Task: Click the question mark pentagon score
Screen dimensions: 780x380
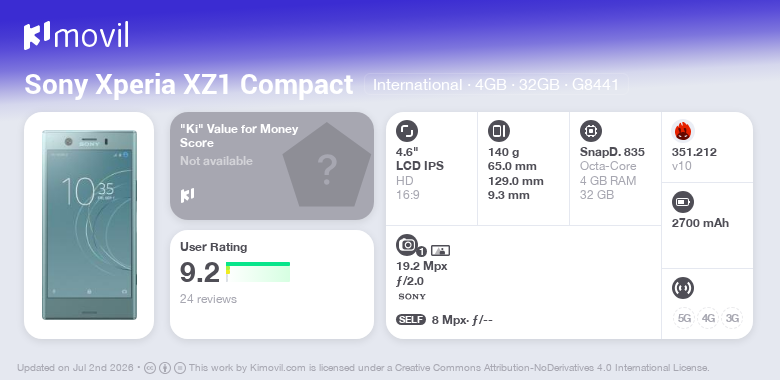Action: click(x=327, y=166)
